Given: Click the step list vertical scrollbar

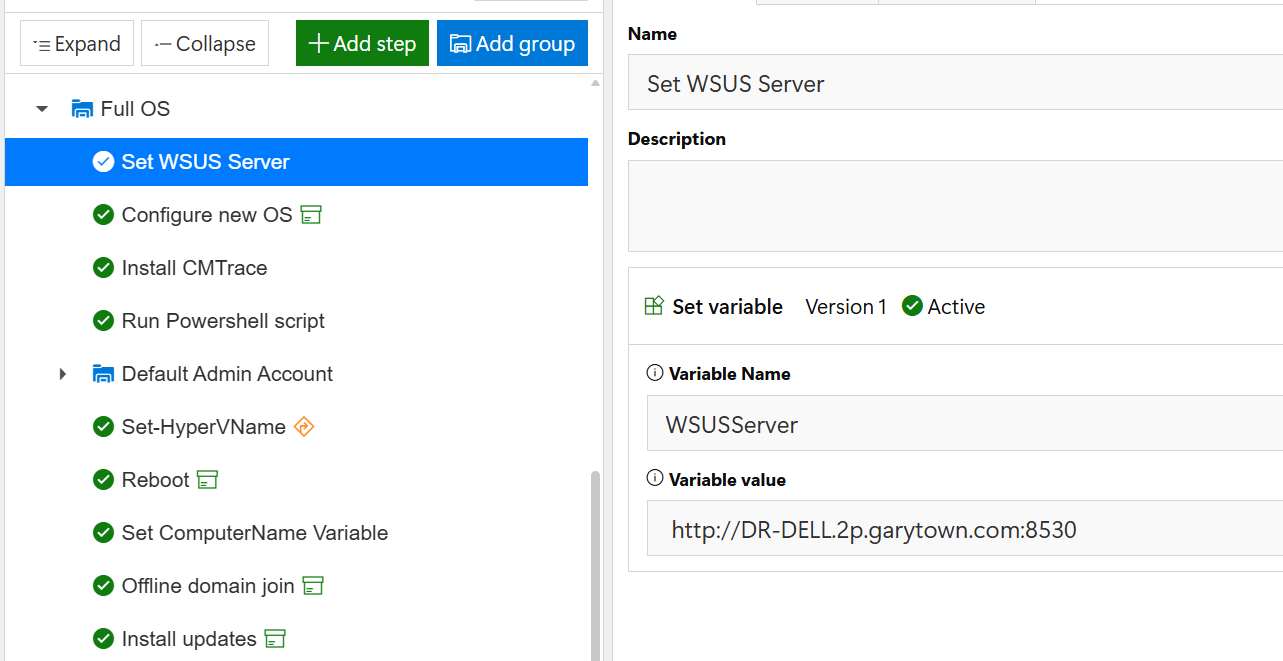Looking at the screenshot, I should click(x=596, y=565).
